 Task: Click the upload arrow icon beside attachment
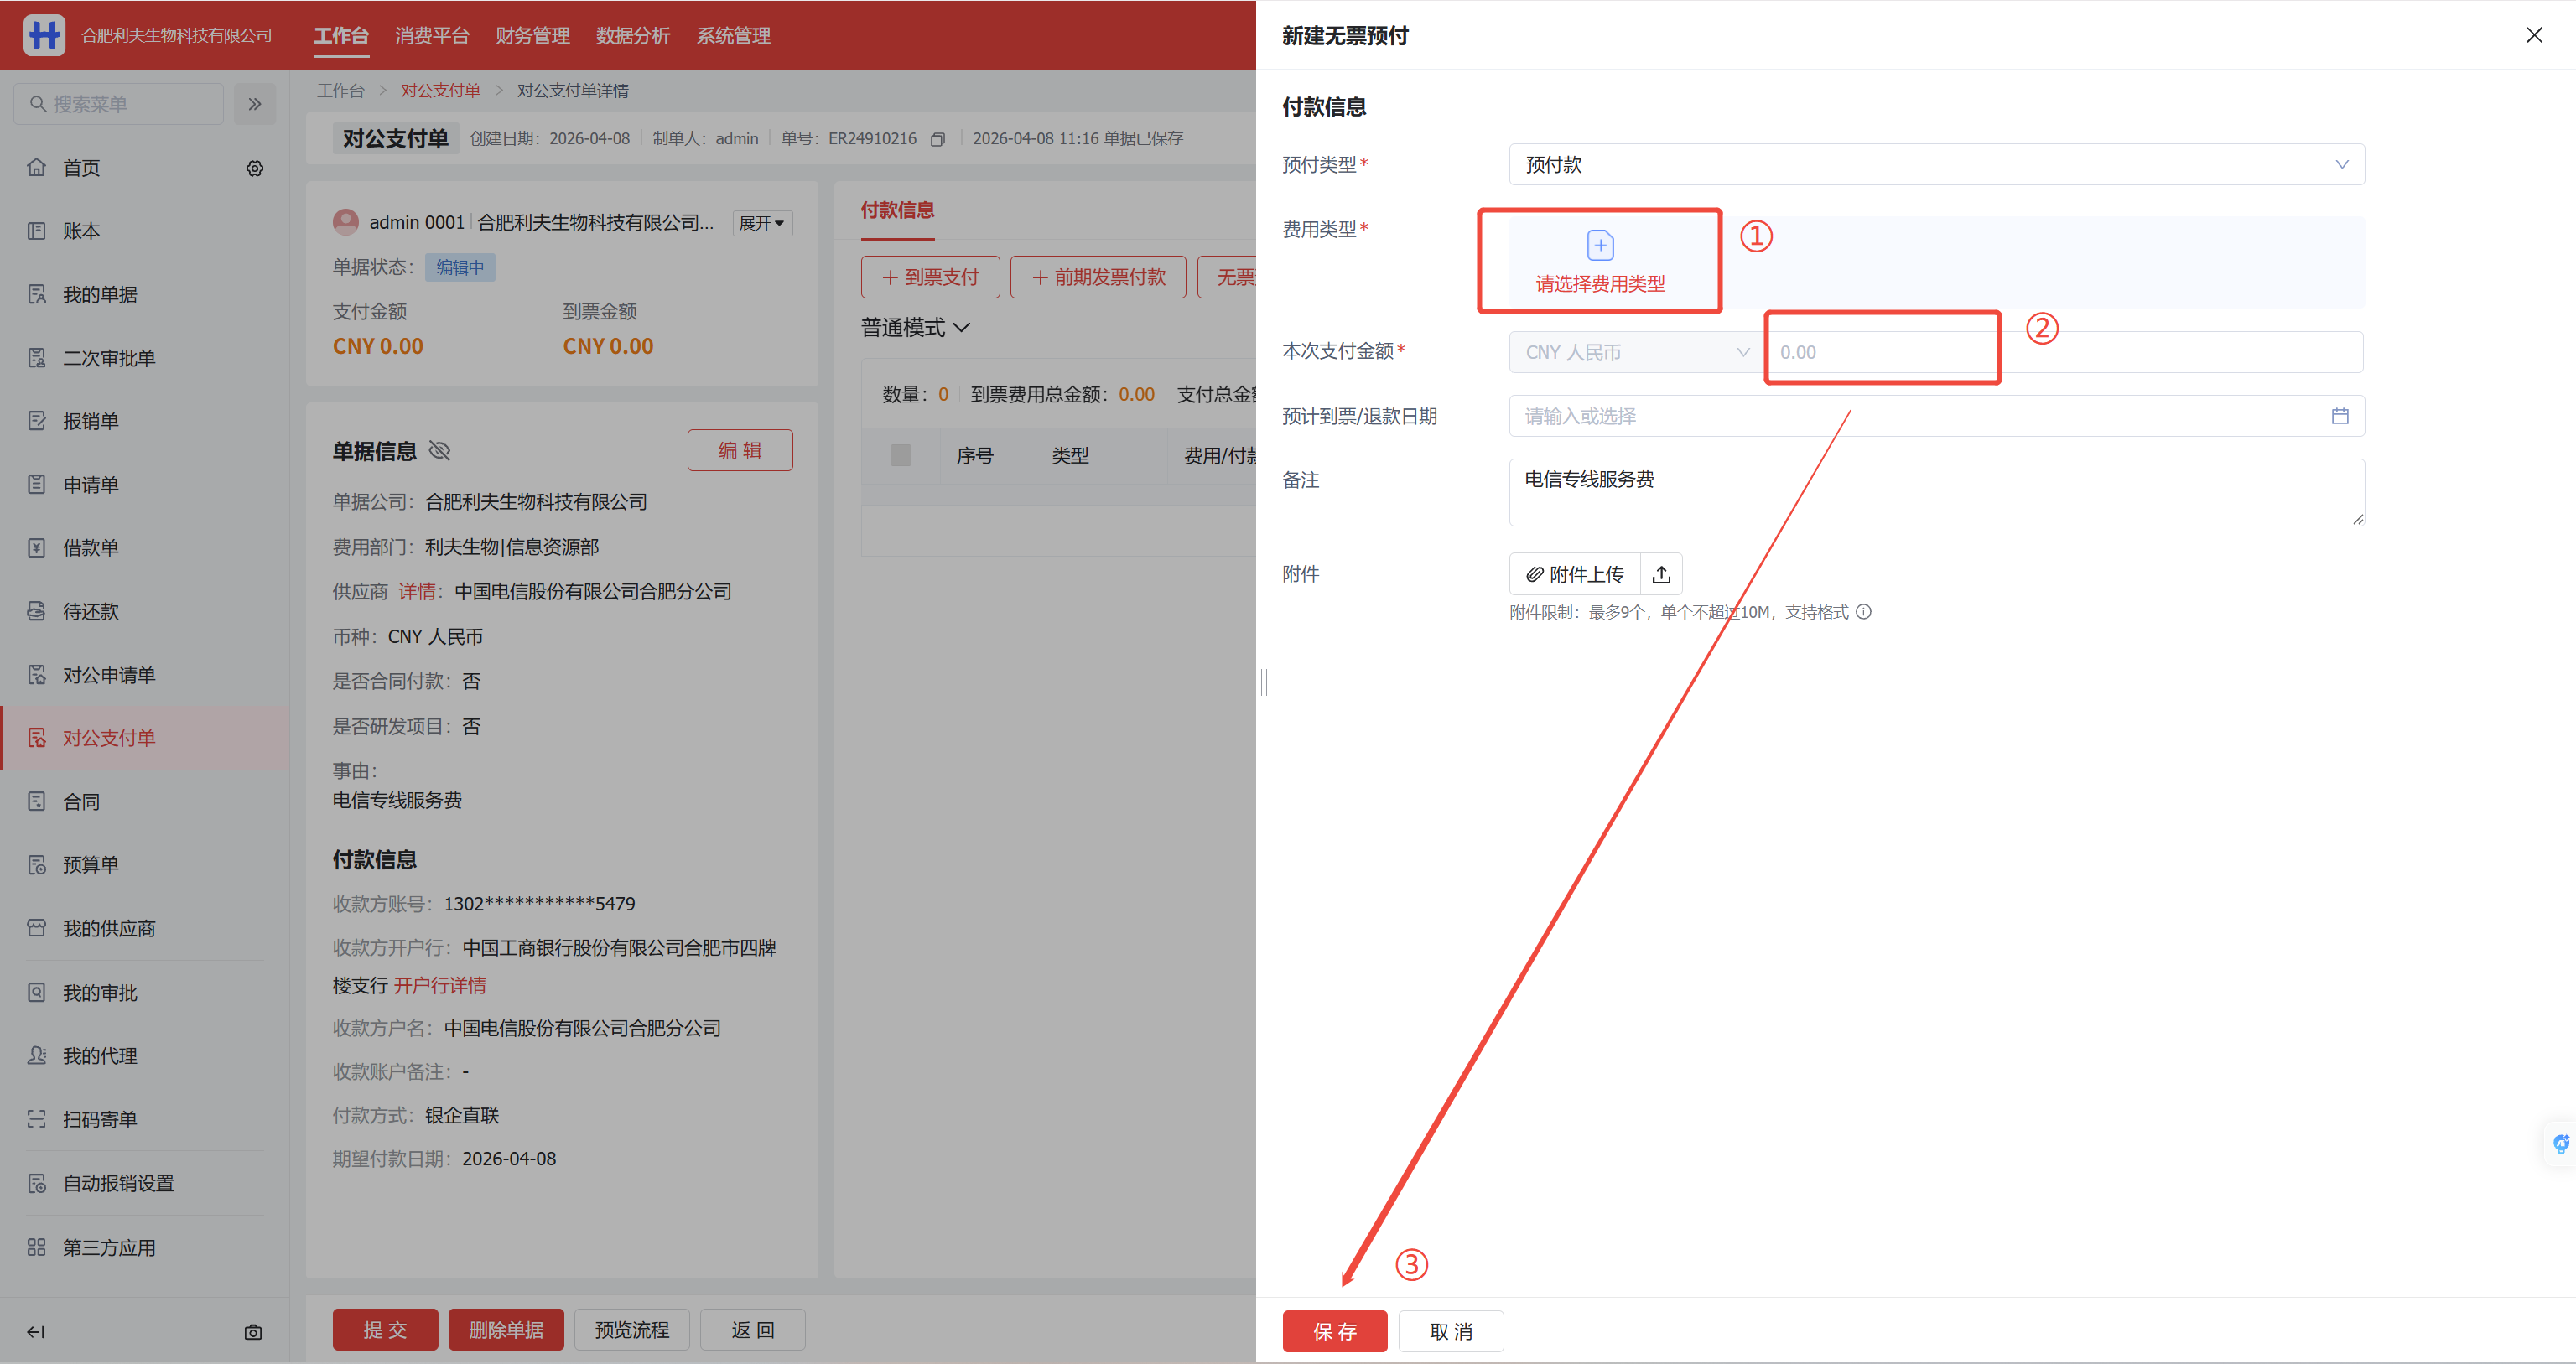tap(1661, 574)
